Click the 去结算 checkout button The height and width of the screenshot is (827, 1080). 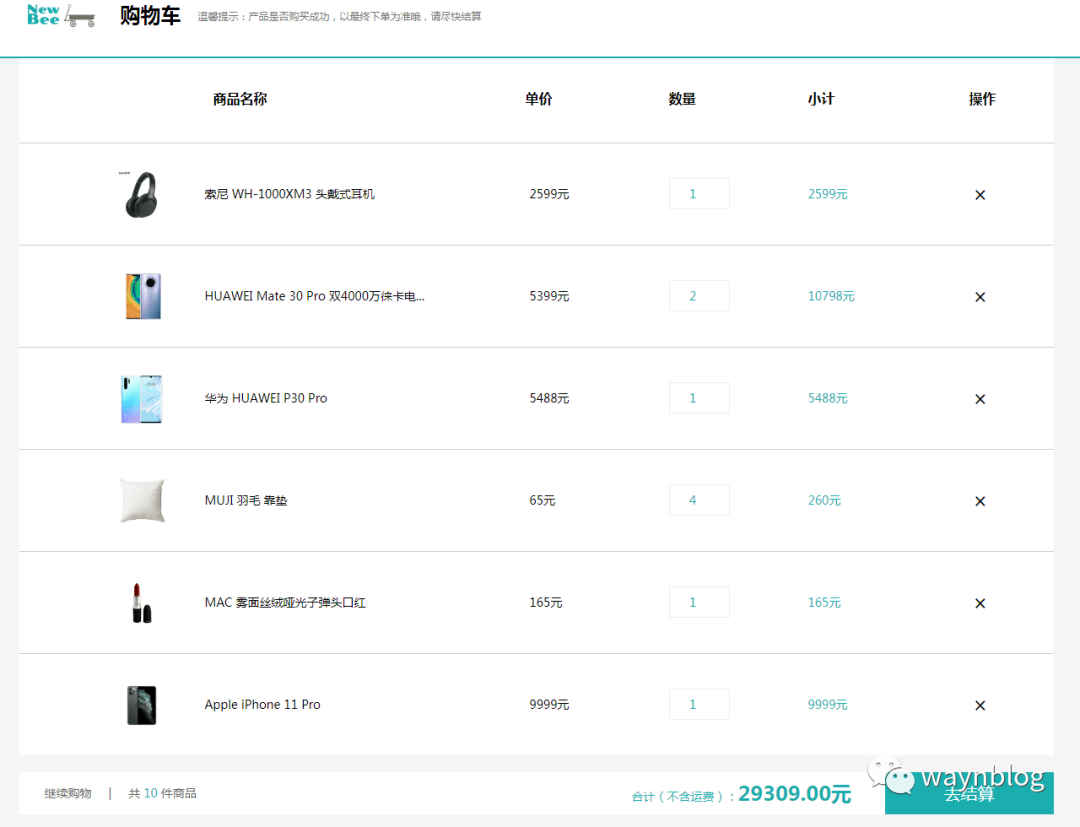tap(969, 793)
